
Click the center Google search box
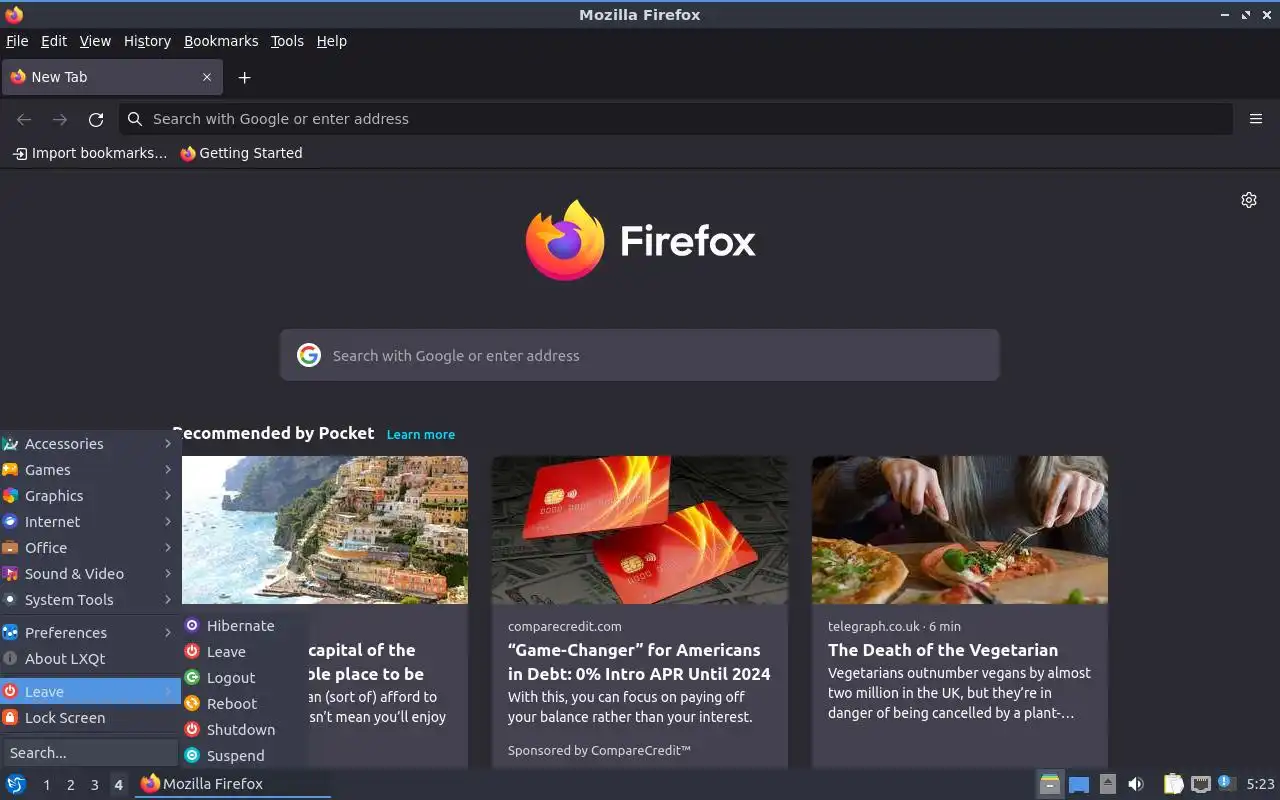tap(640, 355)
